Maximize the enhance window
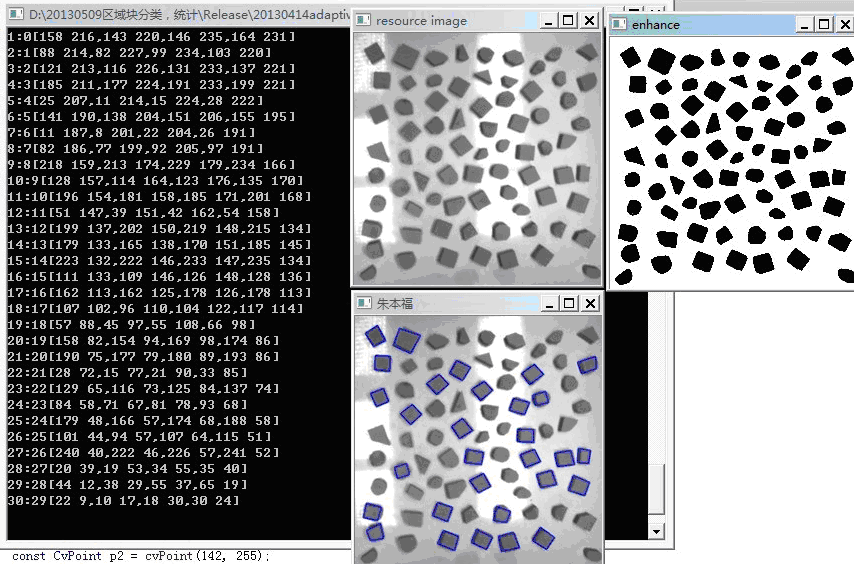The height and width of the screenshot is (565, 861). (824, 25)
